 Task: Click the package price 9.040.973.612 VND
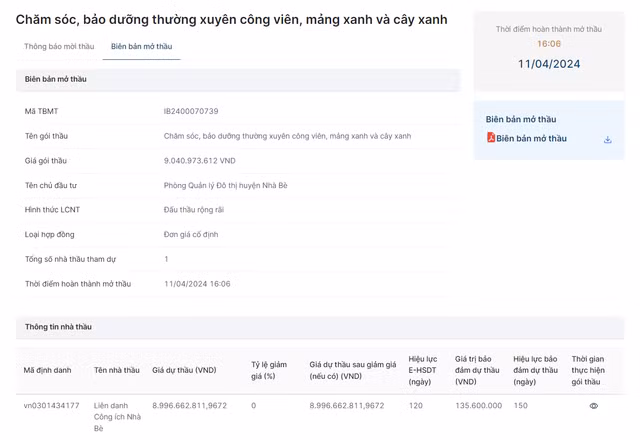(199, 160)
